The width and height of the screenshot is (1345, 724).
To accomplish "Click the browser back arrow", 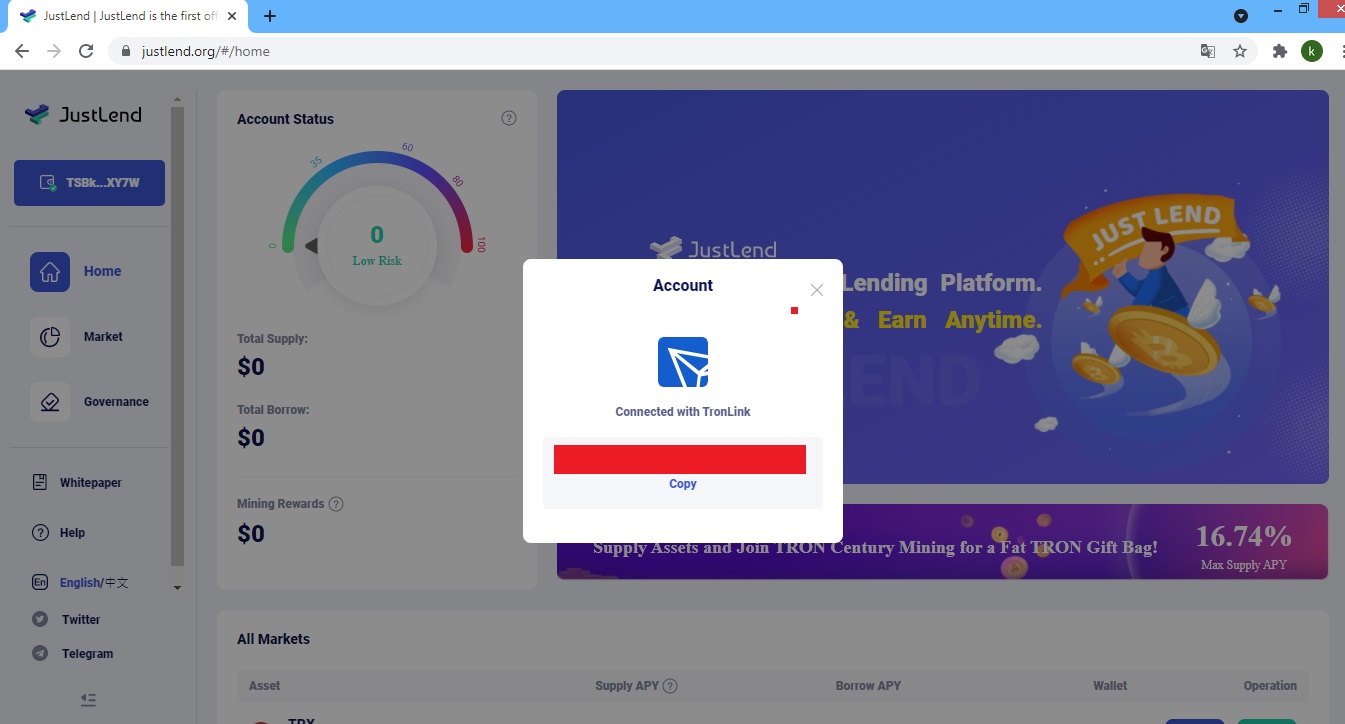I will 22,51.
